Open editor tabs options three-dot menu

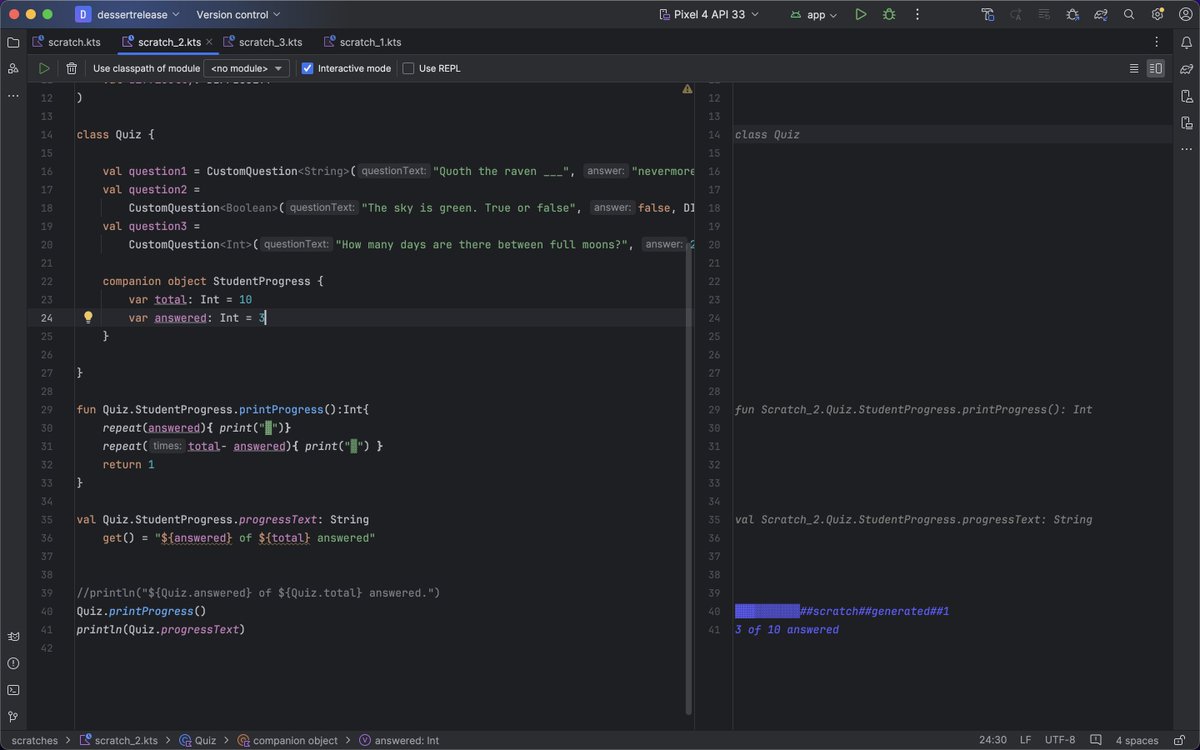pos(1157,42)
